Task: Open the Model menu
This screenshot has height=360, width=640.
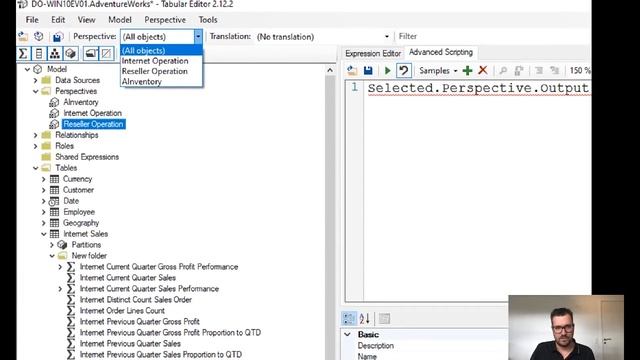Action: coord(120,20)
